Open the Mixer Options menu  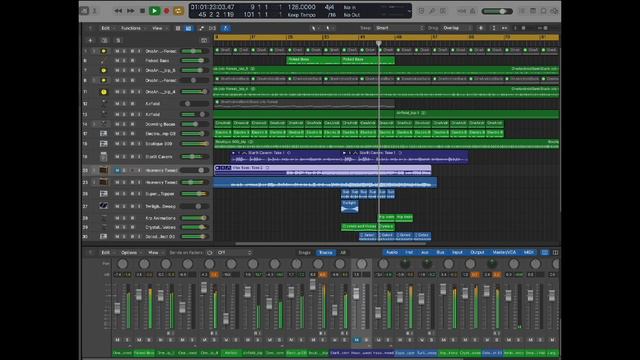[129, 253]
